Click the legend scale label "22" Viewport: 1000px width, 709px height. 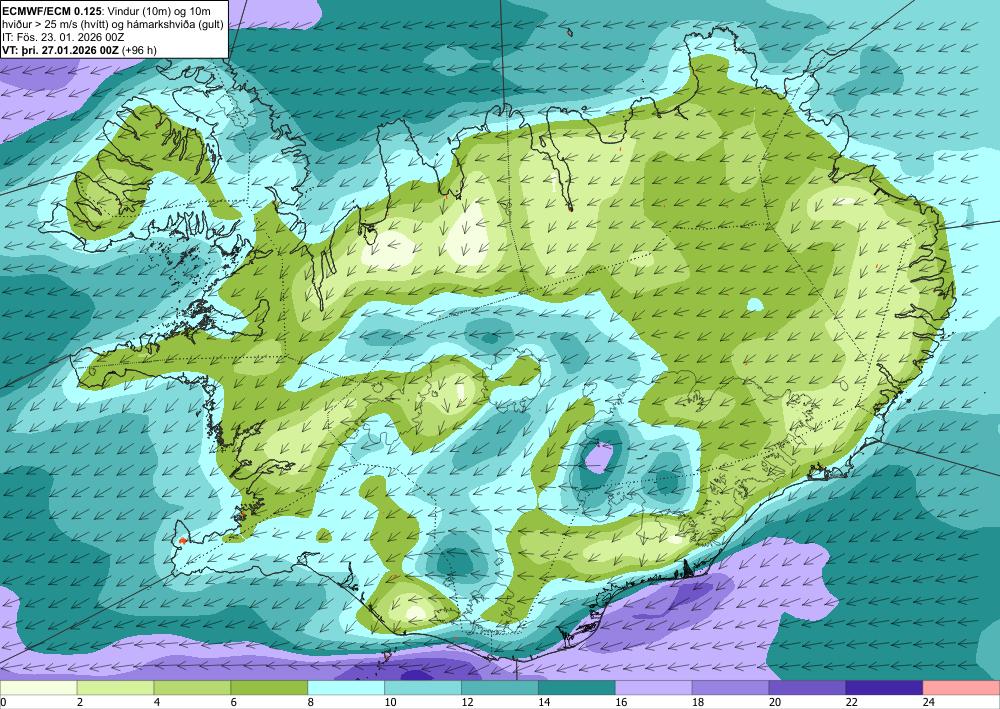click(852, 703)
